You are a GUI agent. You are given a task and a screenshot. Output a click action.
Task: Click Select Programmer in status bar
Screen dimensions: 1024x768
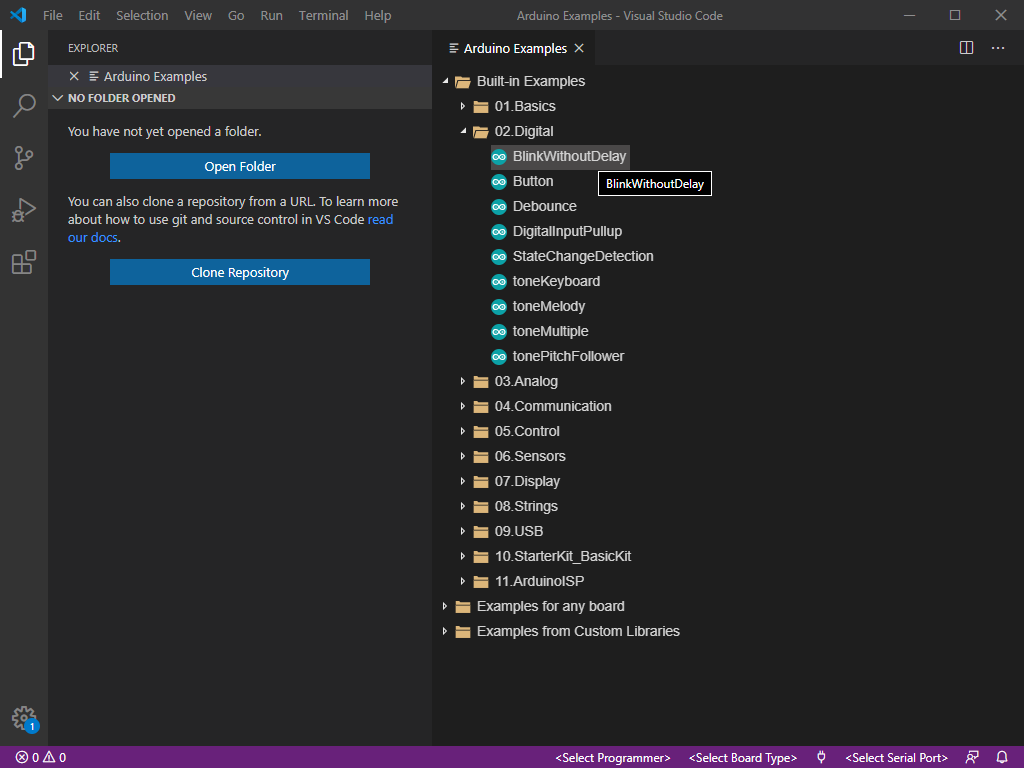click(613, 758)
